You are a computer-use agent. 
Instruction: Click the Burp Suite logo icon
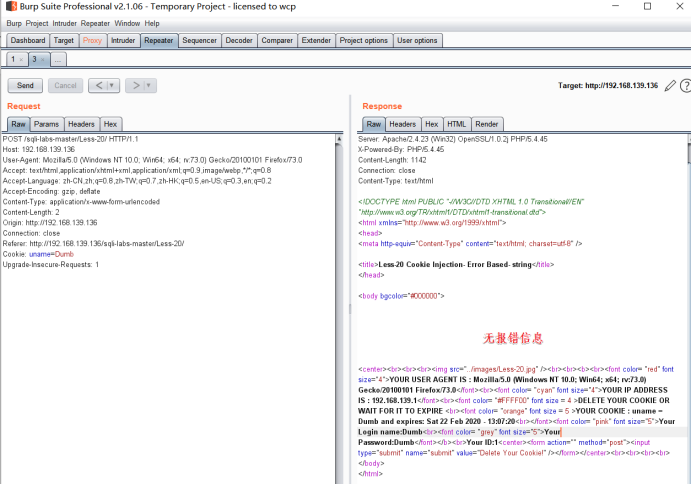(x=11, y=6)
